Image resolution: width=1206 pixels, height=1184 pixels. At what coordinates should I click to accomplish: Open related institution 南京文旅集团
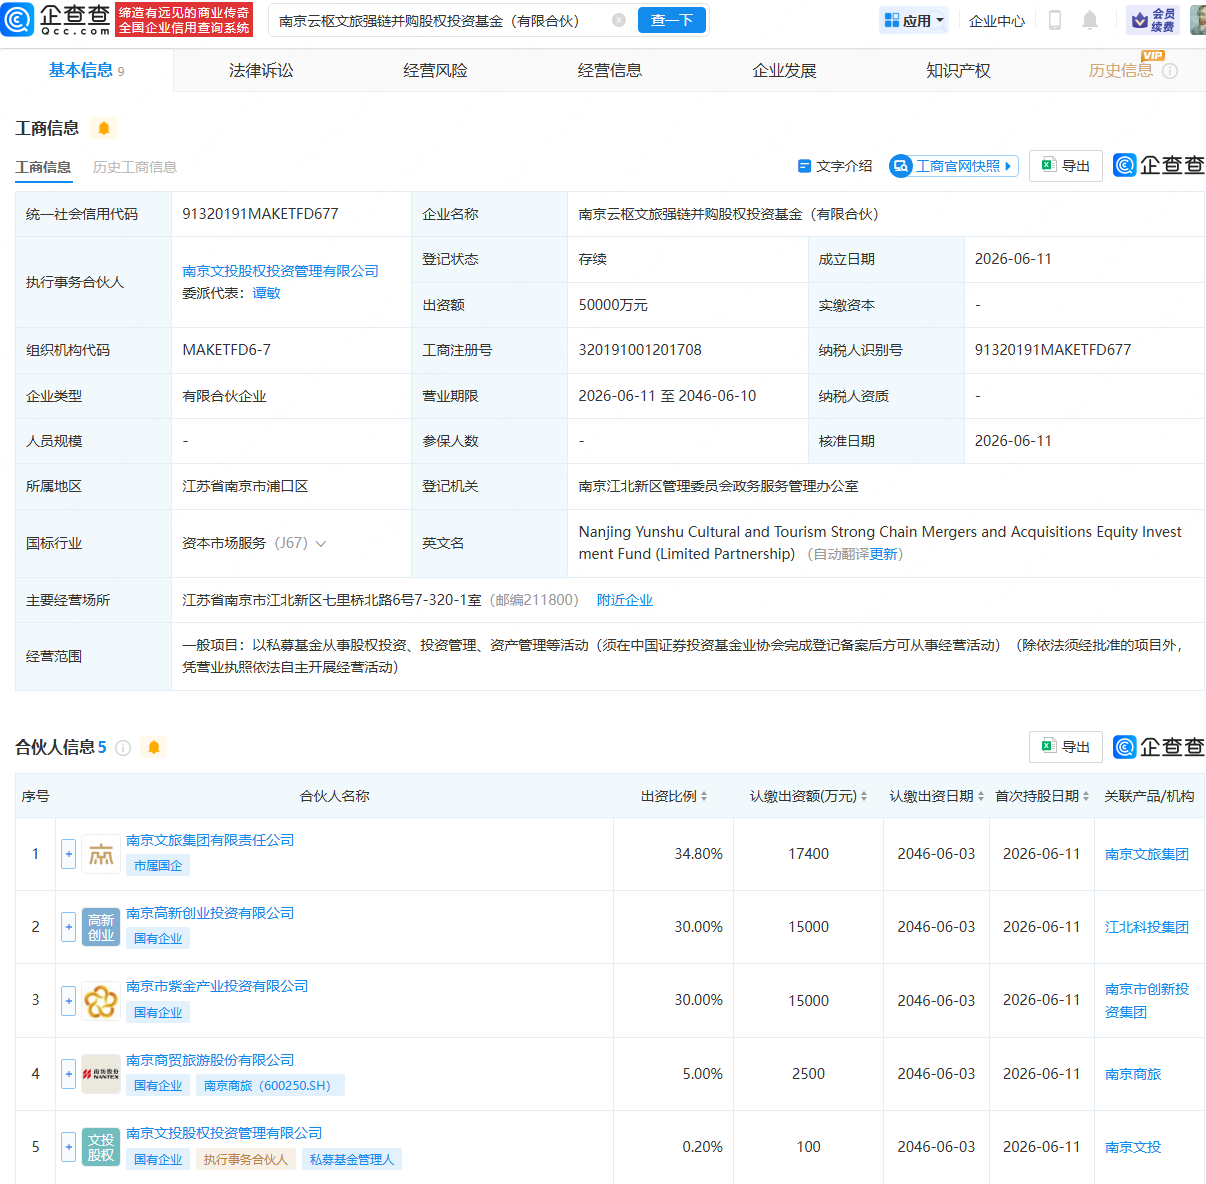click(1147, 854)
